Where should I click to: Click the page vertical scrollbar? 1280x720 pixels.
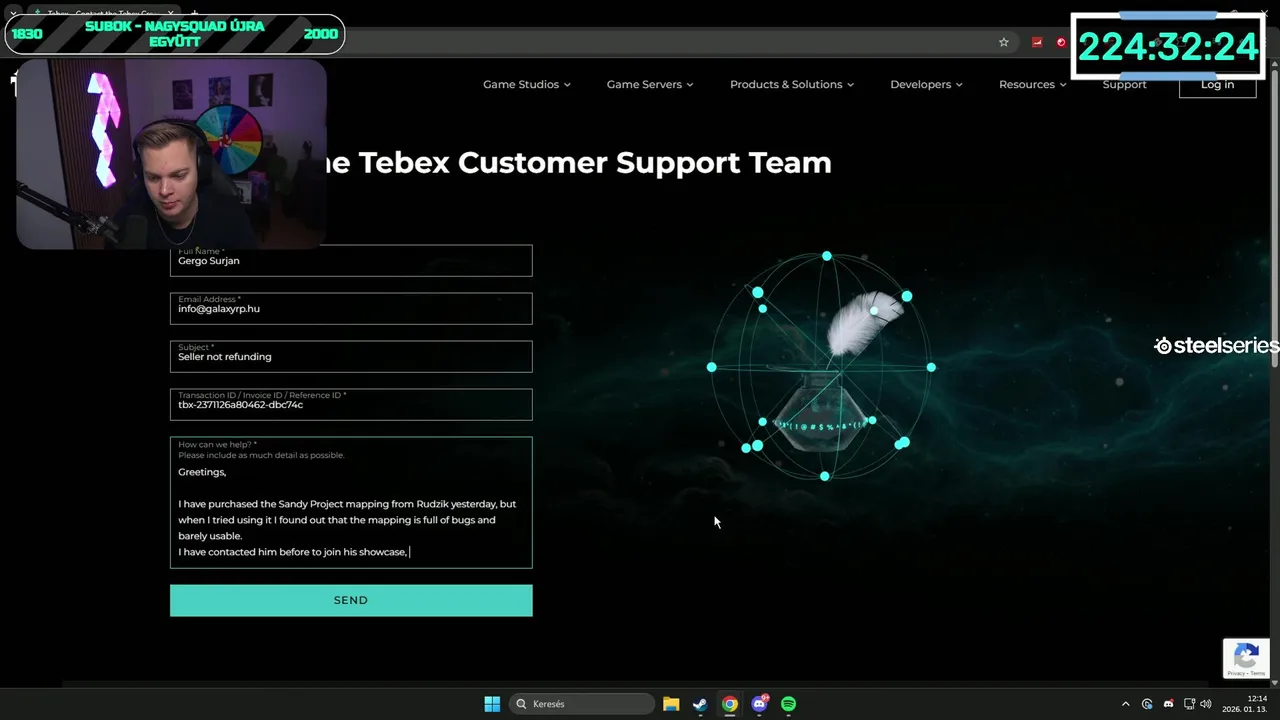(1274, 220)
